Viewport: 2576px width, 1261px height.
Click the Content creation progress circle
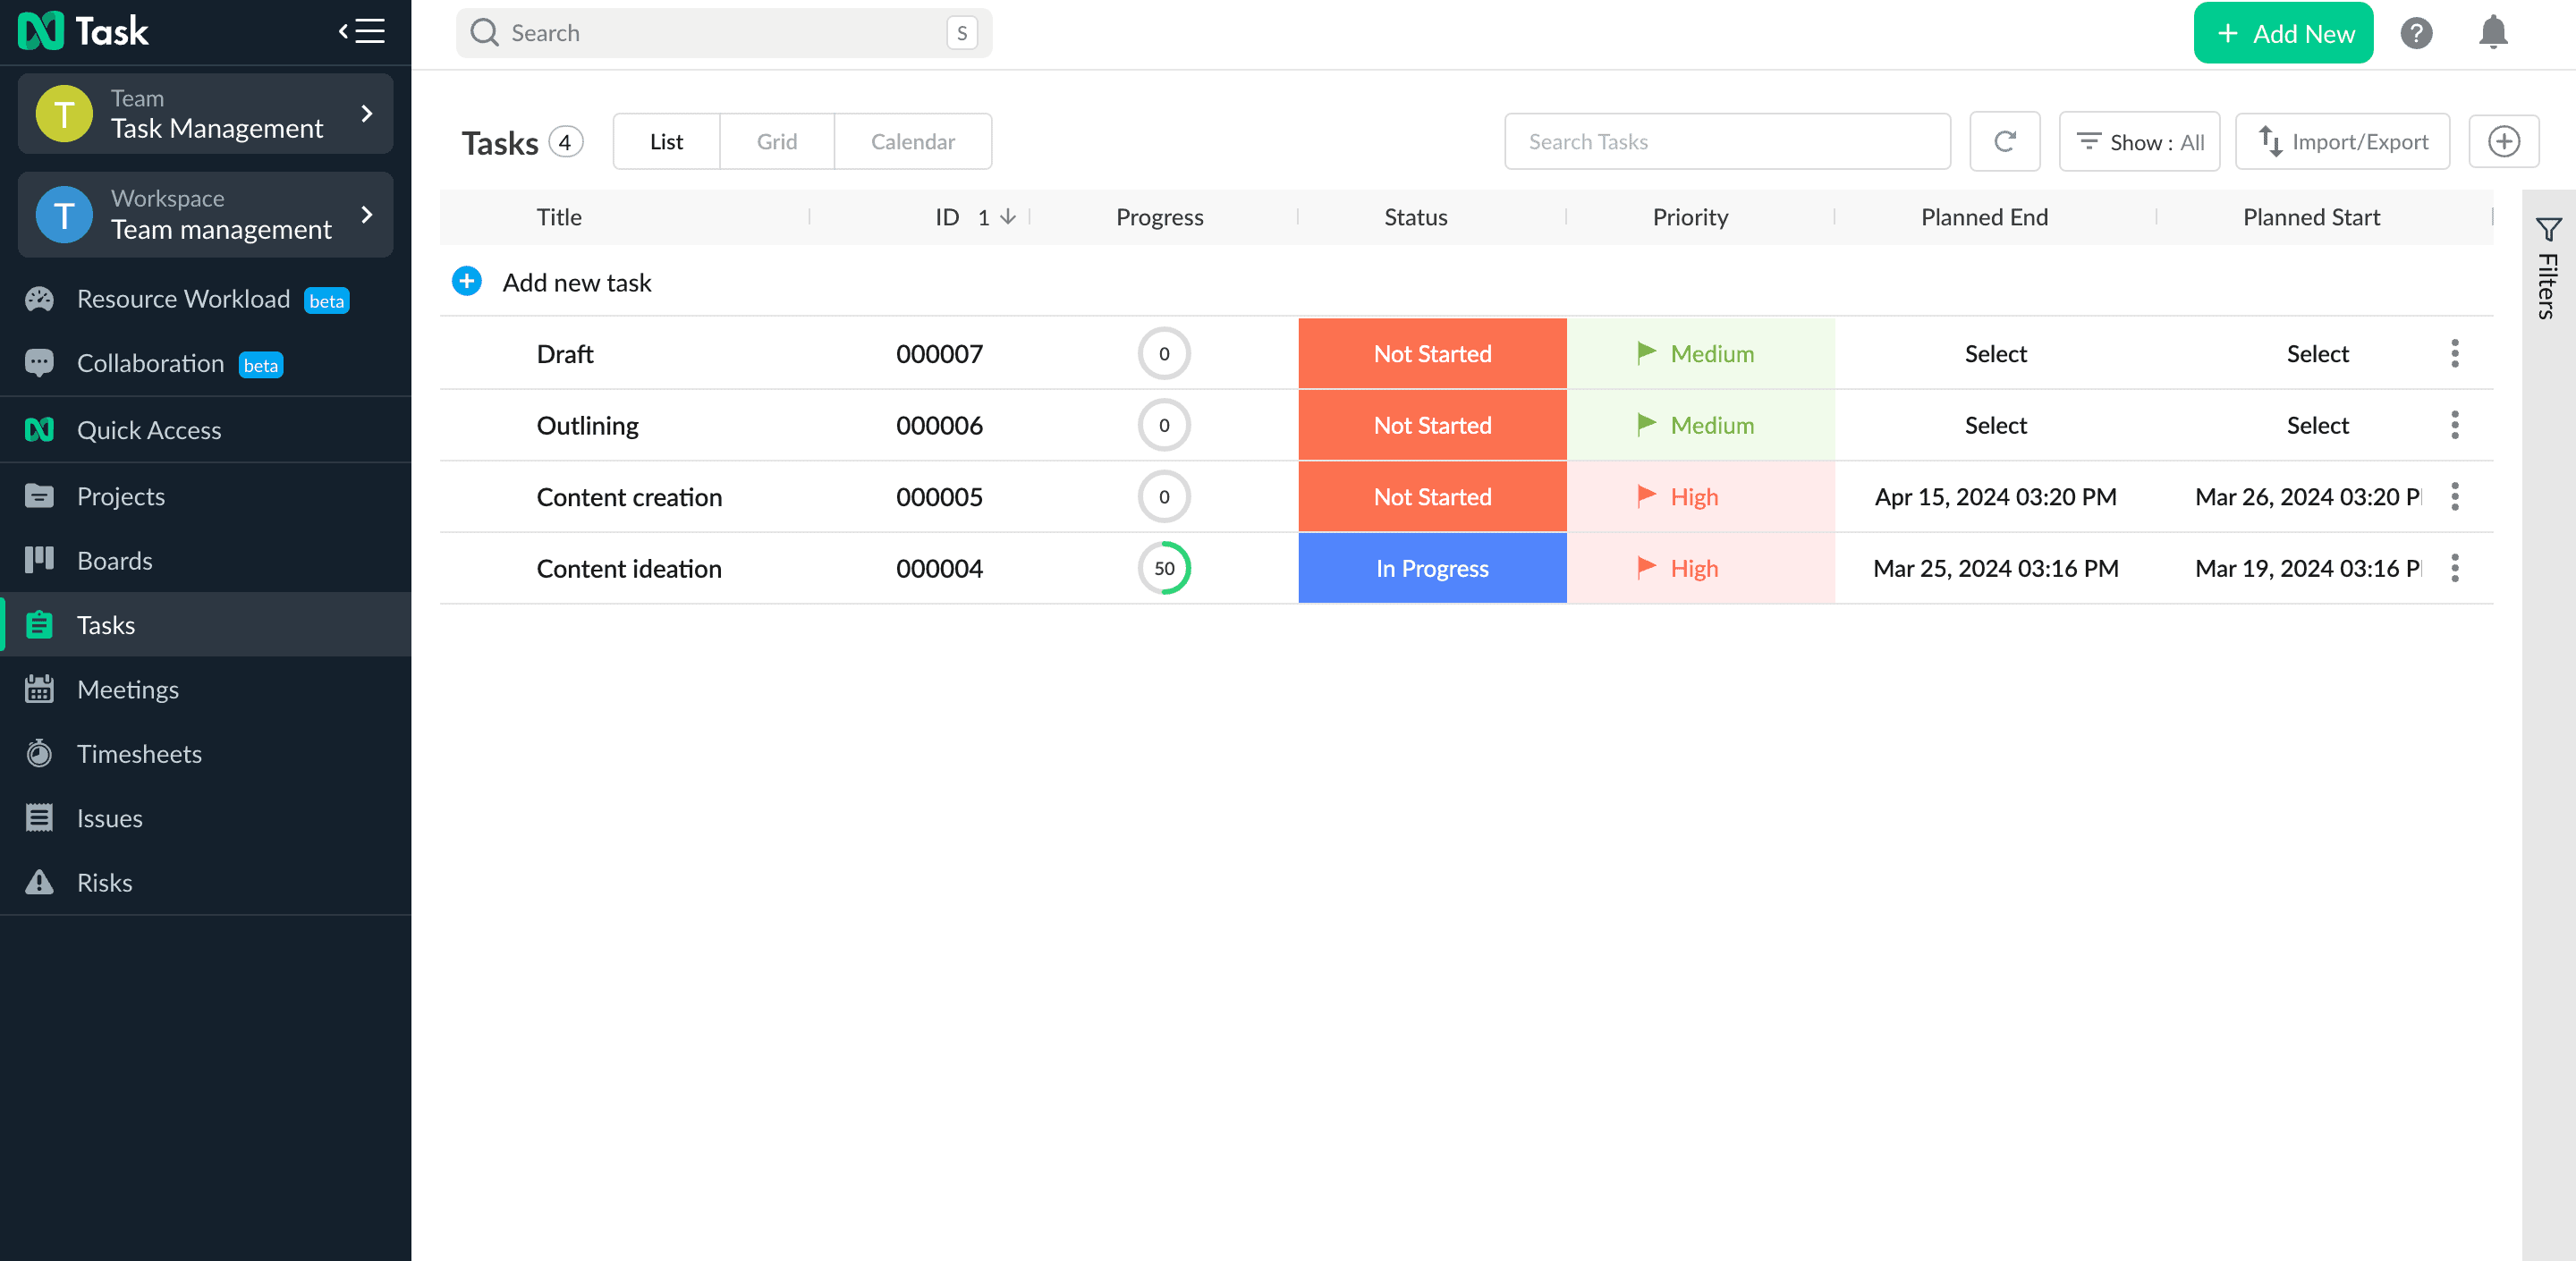point(1164,497)
